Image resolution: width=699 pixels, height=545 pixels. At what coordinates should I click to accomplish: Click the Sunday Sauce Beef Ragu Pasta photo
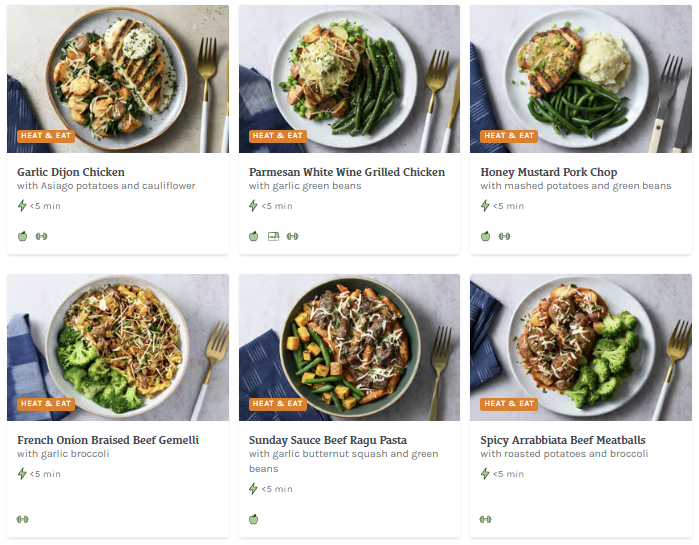pyautogui.click(x=349, y=345)
